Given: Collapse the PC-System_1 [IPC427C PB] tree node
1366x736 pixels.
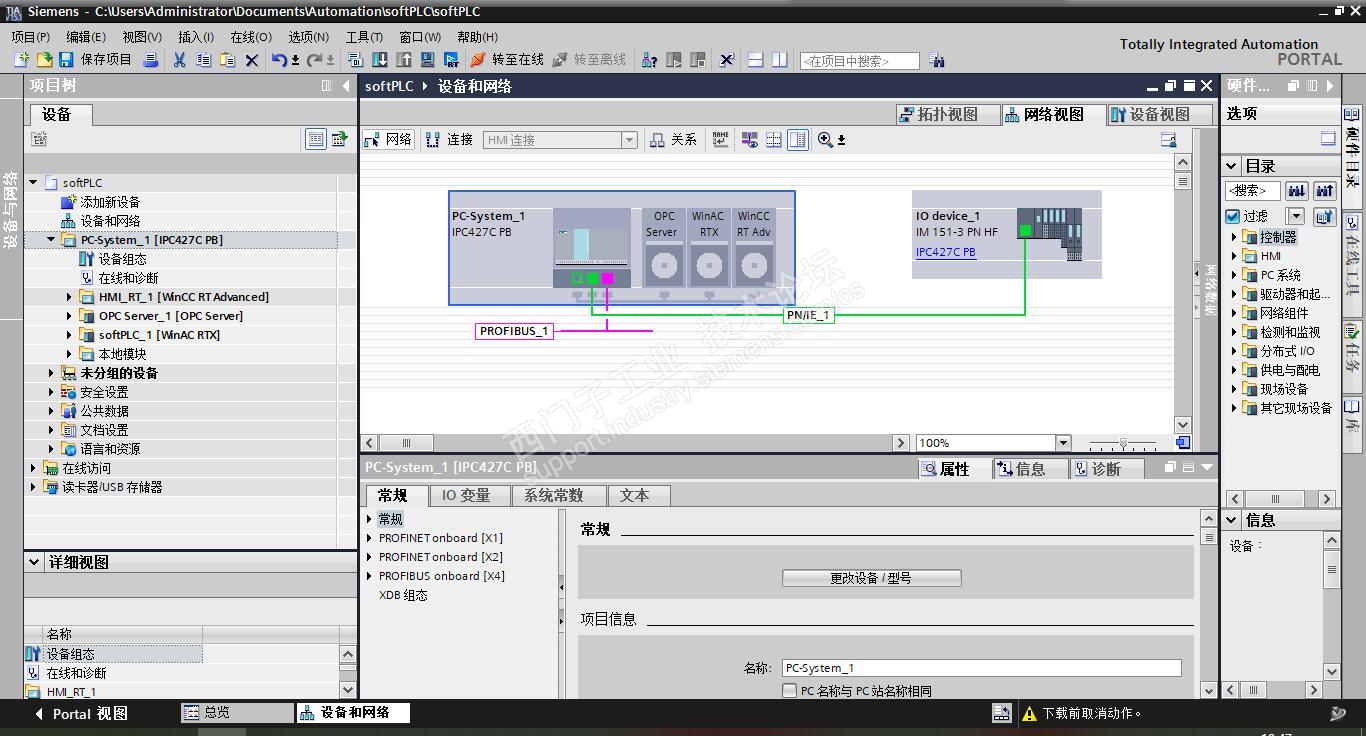Looking at the screenshot, I should point(52,240).
